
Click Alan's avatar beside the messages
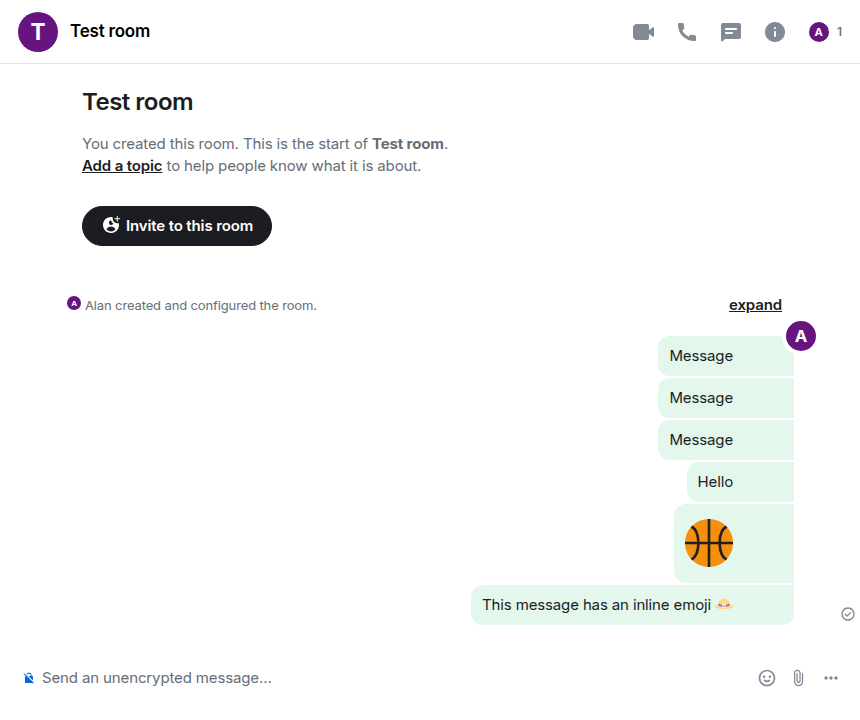pos(801,337)
